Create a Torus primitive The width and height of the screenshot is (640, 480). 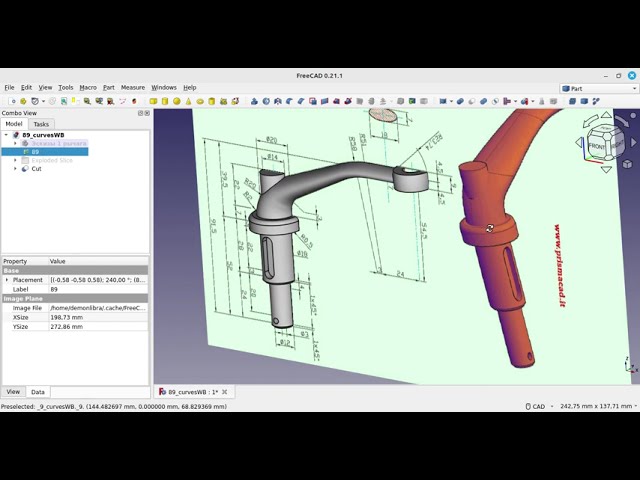(200, 101)
